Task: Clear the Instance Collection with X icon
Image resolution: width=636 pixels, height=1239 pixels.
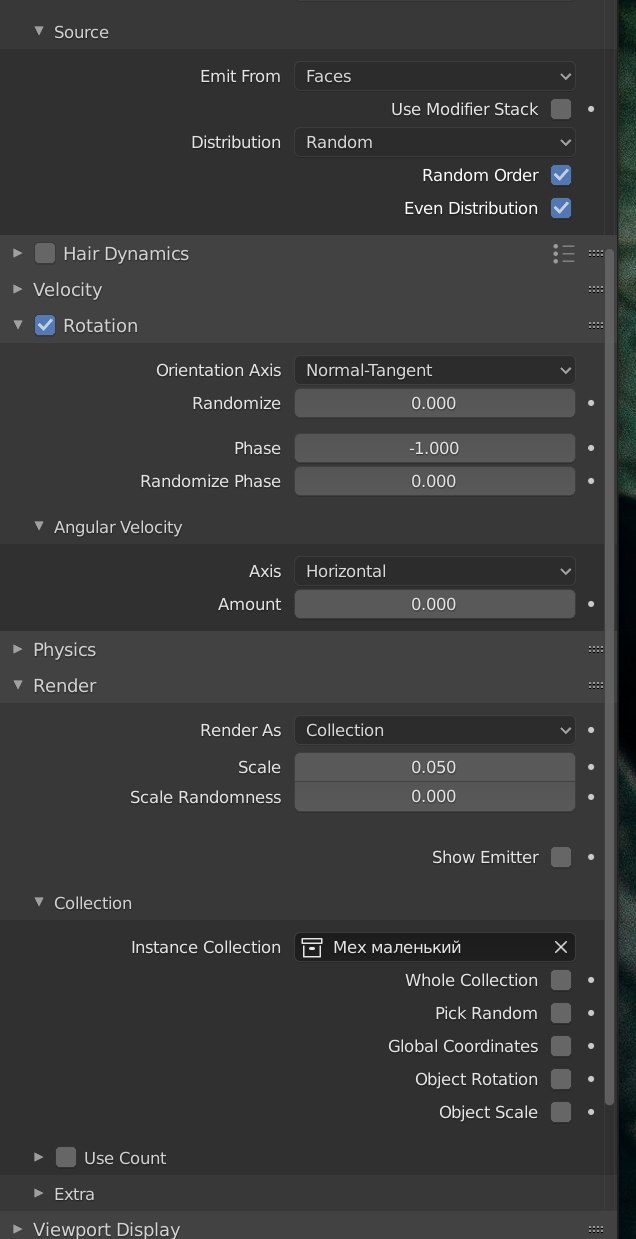Action: pos(561,947)
